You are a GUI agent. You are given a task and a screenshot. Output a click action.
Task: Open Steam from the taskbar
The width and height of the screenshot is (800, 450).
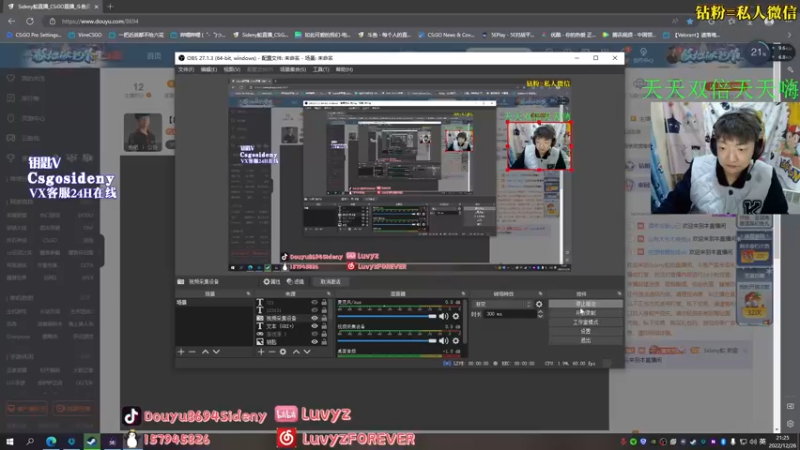pyautogui.click(x=91, y=441)
